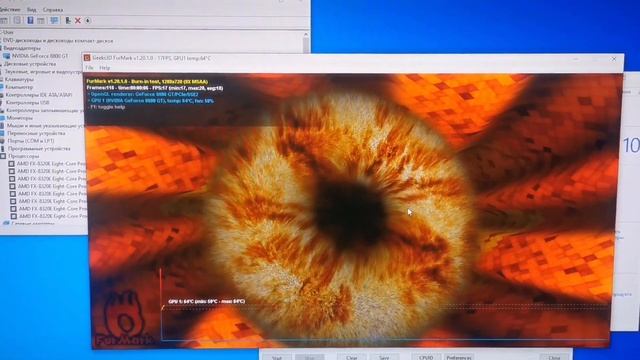Image resolution: width=640 pixels, height=360 pixels.
Task: Click the red X uninstall device icon
Action: pos(78,20)
